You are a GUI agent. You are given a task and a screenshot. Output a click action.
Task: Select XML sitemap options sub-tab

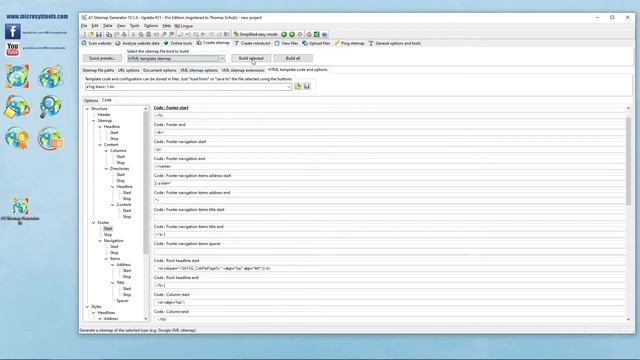[199, 70]
